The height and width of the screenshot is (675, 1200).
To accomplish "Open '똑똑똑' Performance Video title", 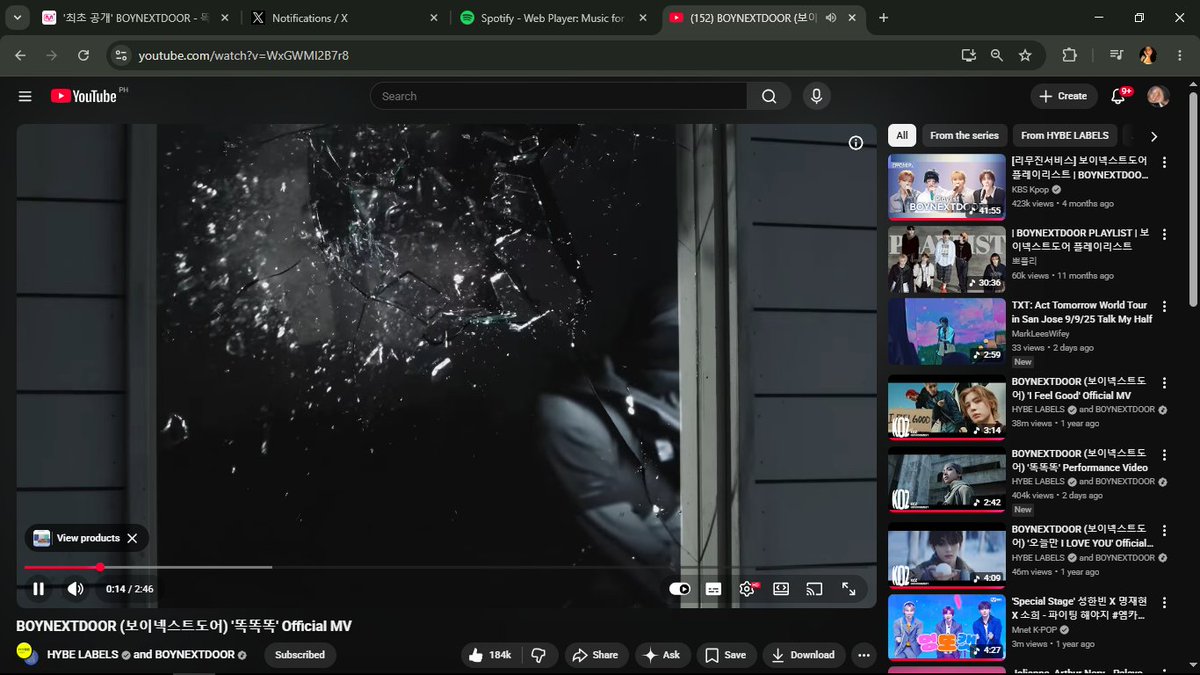I will (1081, 460).
